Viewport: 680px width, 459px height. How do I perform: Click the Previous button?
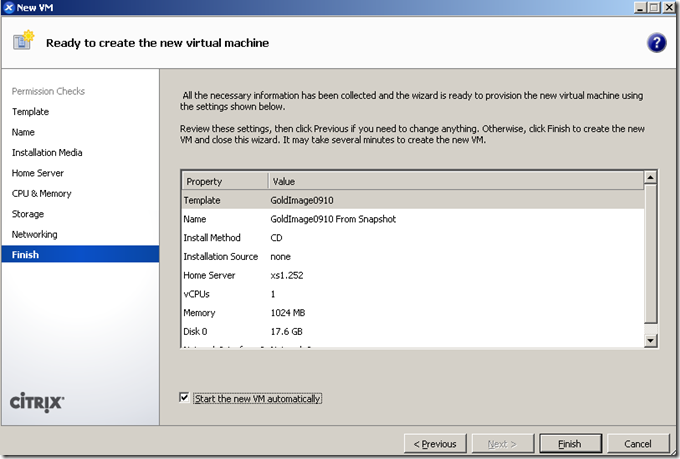pos(435,444)
